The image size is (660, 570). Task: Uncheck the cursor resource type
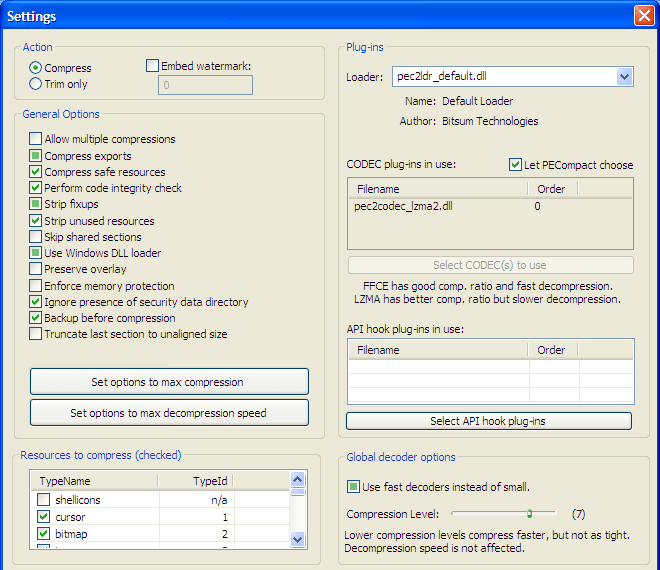[43, 517]
